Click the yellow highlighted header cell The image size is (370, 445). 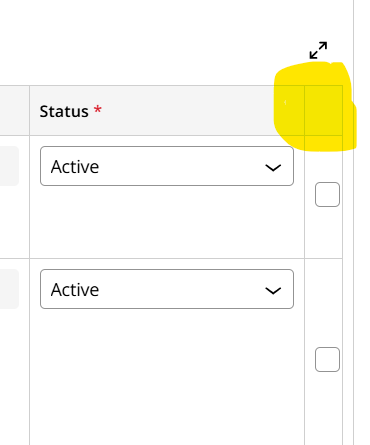(315, 107)
